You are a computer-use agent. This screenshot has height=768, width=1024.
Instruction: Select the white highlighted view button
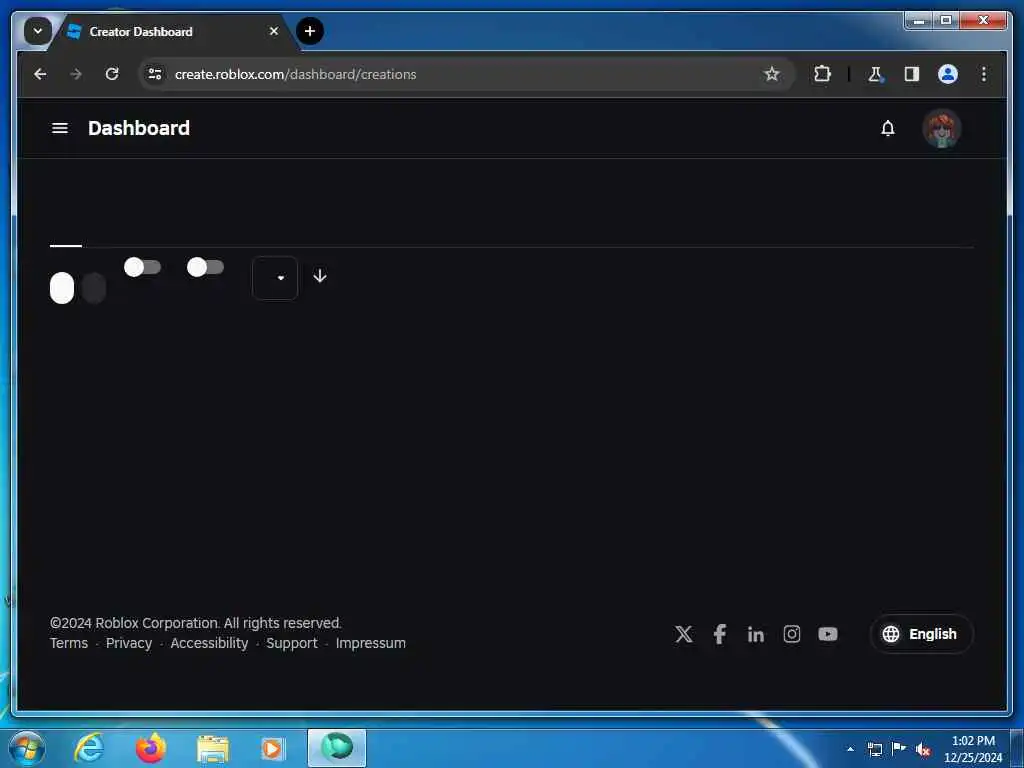62,288
